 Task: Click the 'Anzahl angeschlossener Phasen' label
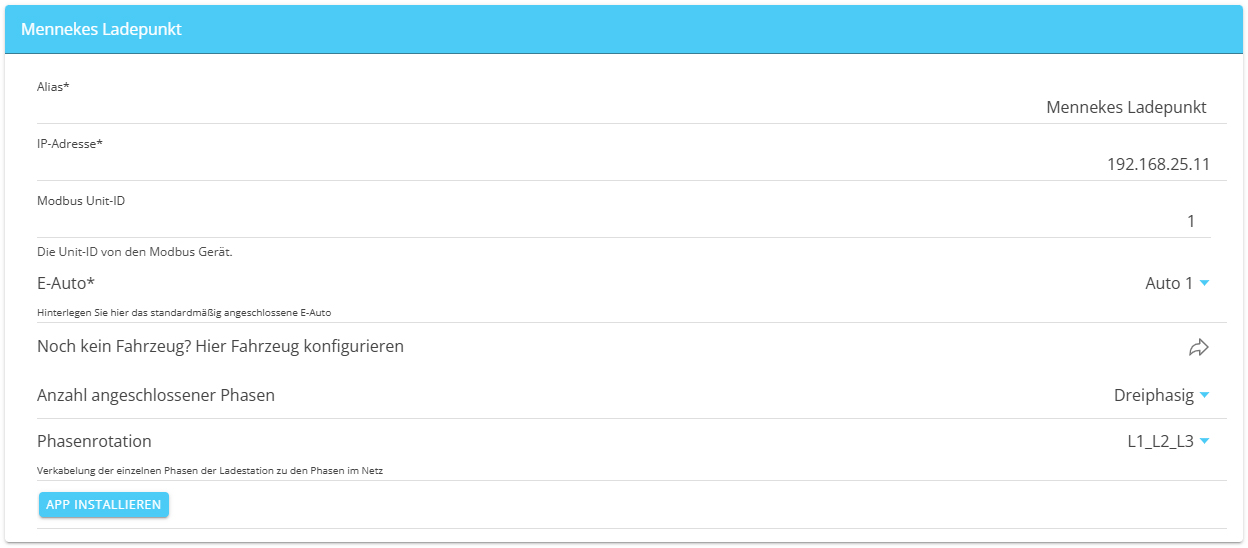(156, 395)
